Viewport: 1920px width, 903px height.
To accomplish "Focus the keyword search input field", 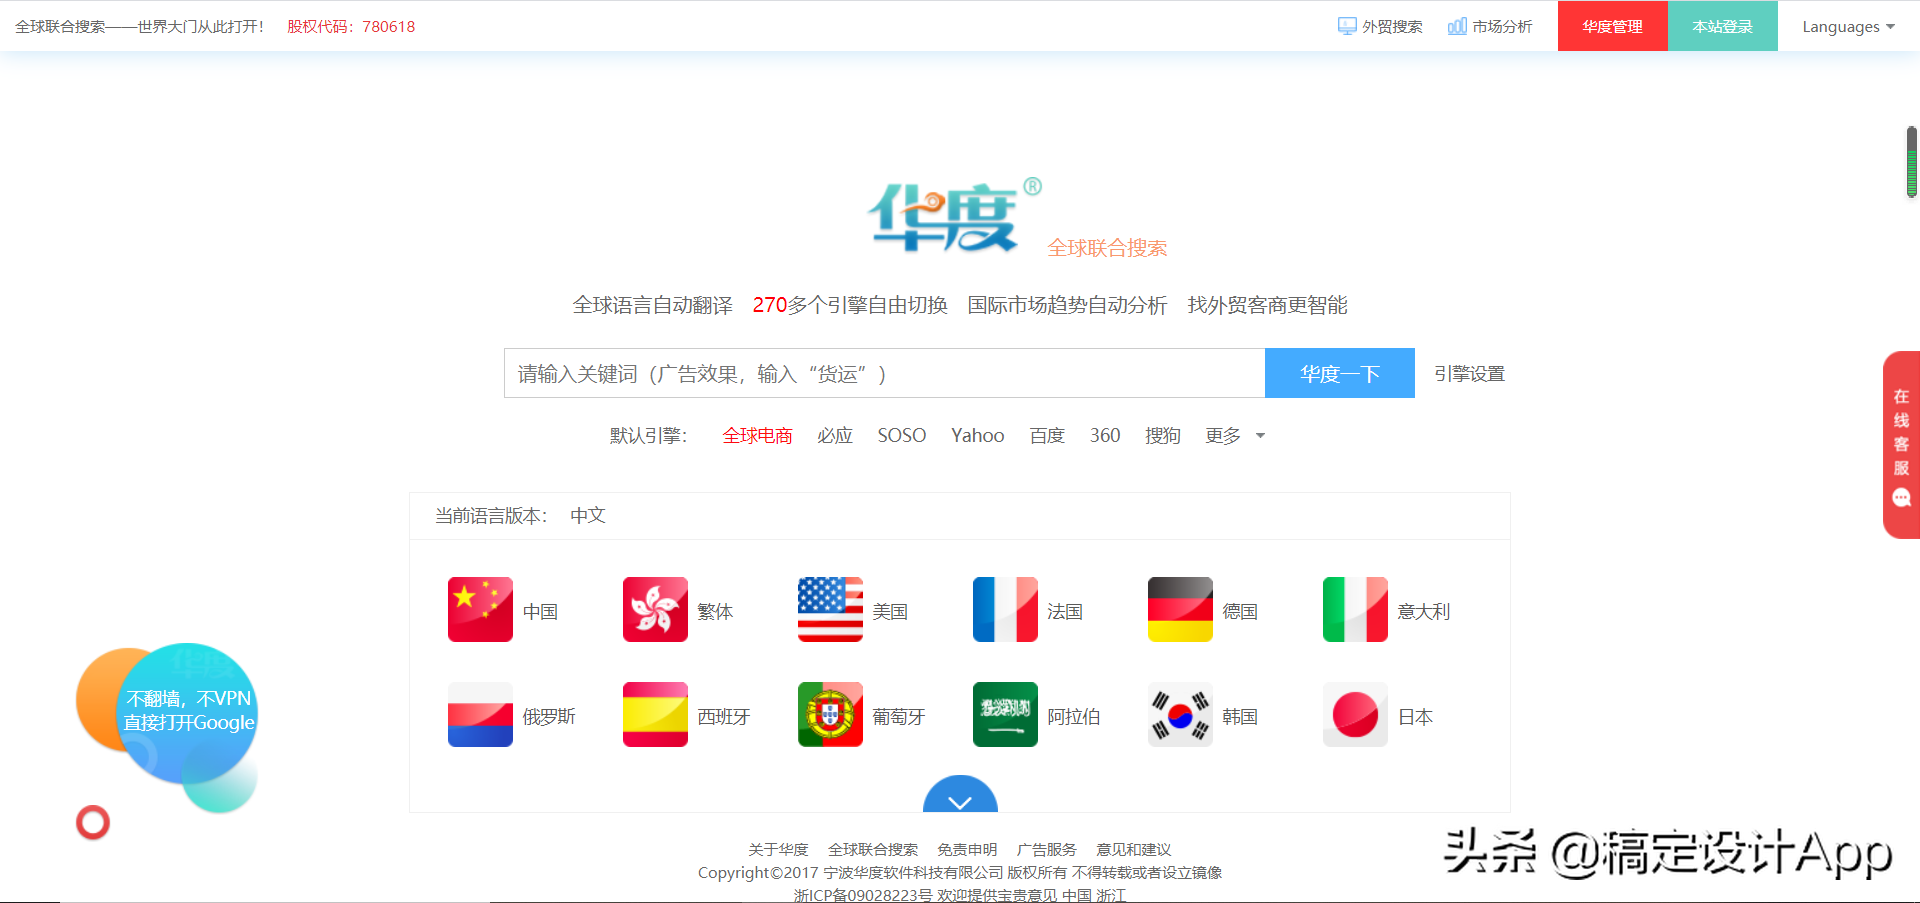I will pyautogui.click(x=885, y=373).
